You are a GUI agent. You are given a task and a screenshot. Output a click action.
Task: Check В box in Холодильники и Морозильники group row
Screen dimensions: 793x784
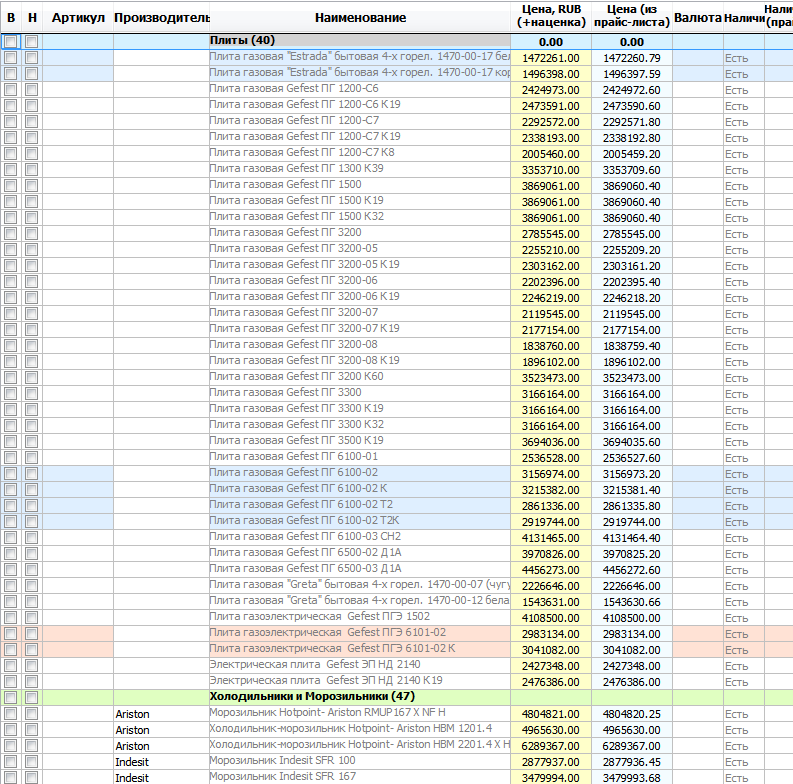pyautogui.click(x=11, y=698)
